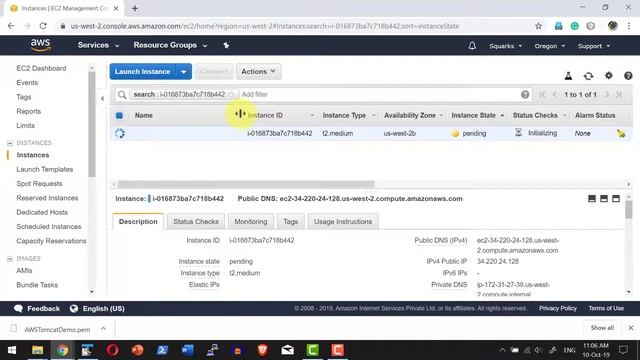Screen dimensions: 640x360
Task: Set details pane to small layout
Action: tap(592, 199)
